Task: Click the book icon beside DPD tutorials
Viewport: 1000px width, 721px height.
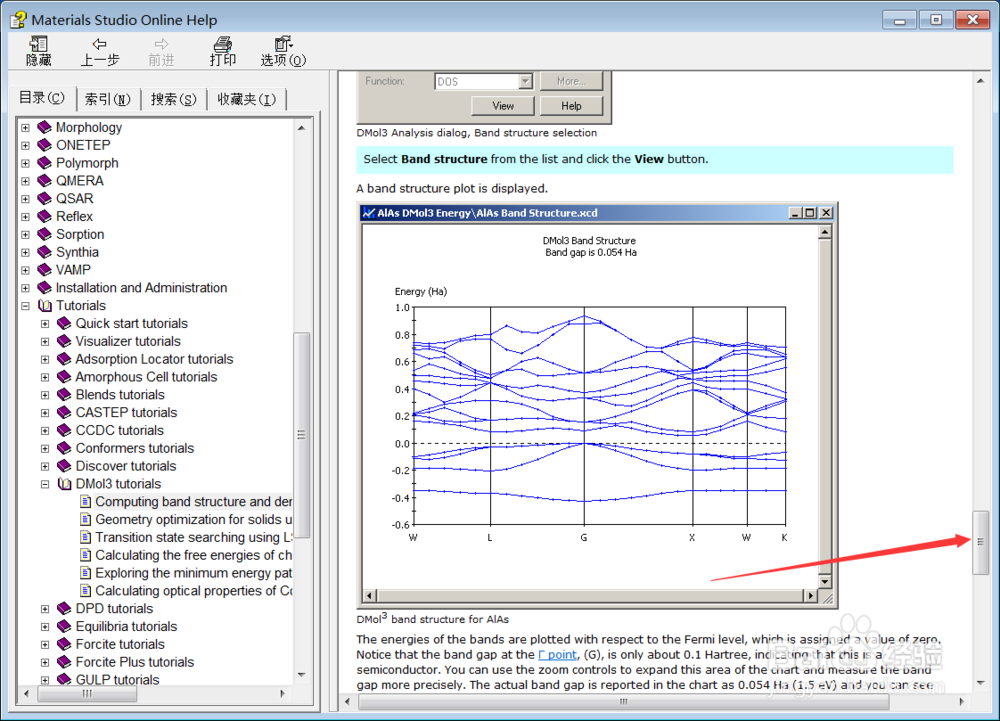Action: click(64, 609)
